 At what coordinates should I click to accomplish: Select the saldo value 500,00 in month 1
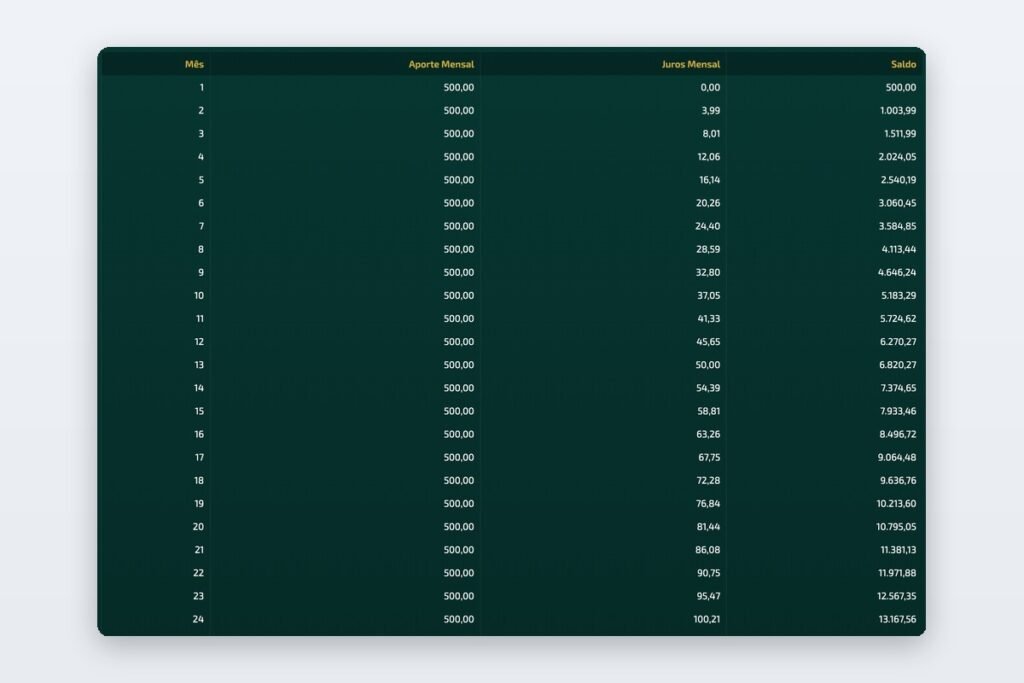click(x=901, y=87)
